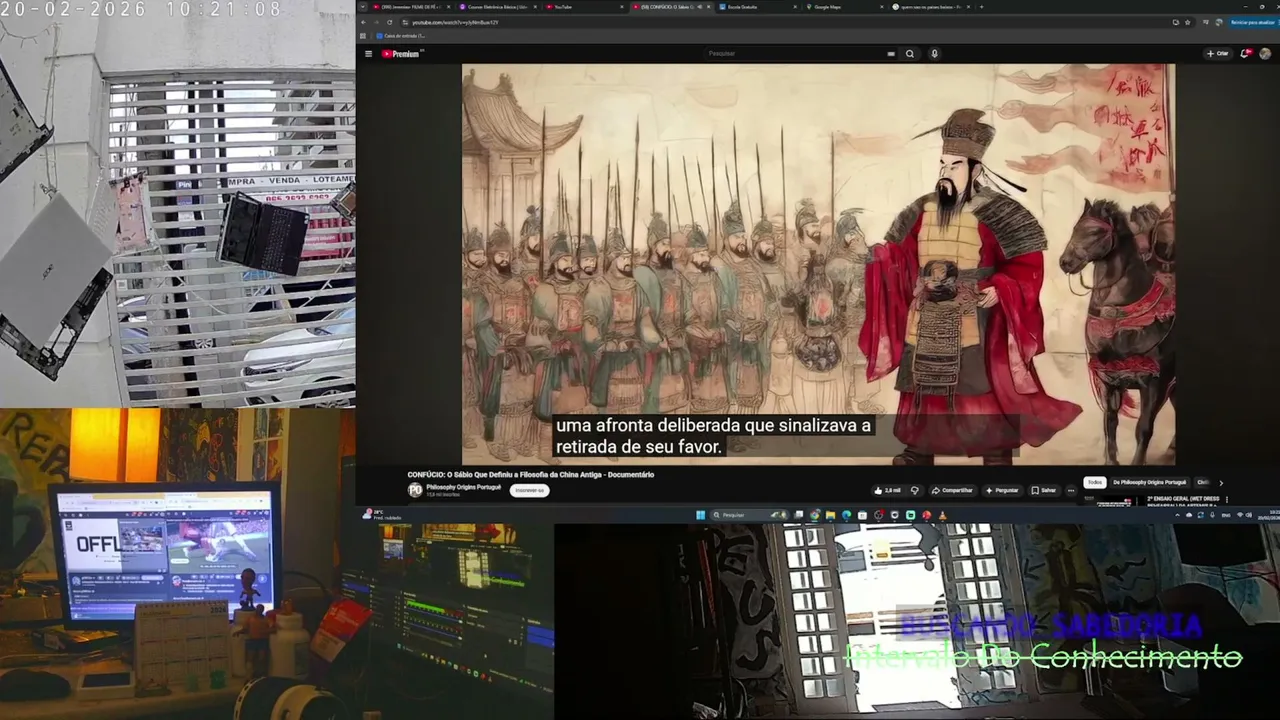Select the 'De Philosophy Origins Português' chip

[1149, 482]
